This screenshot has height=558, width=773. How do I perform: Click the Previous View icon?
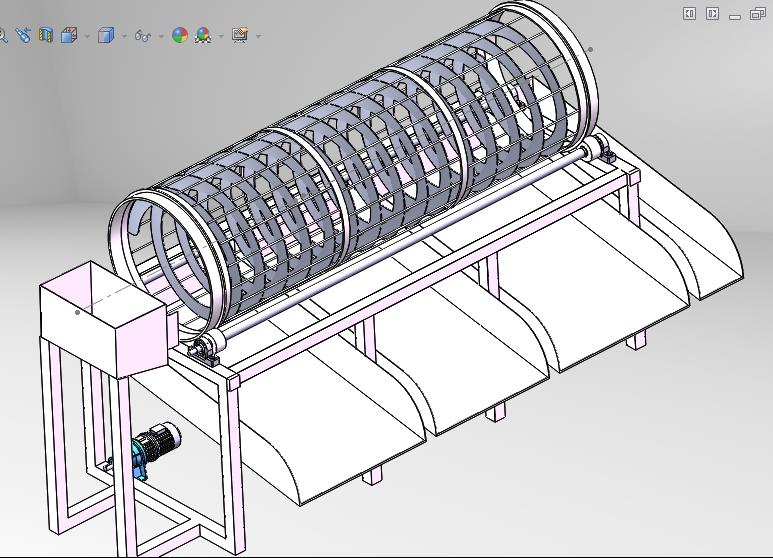coord(23,35)
